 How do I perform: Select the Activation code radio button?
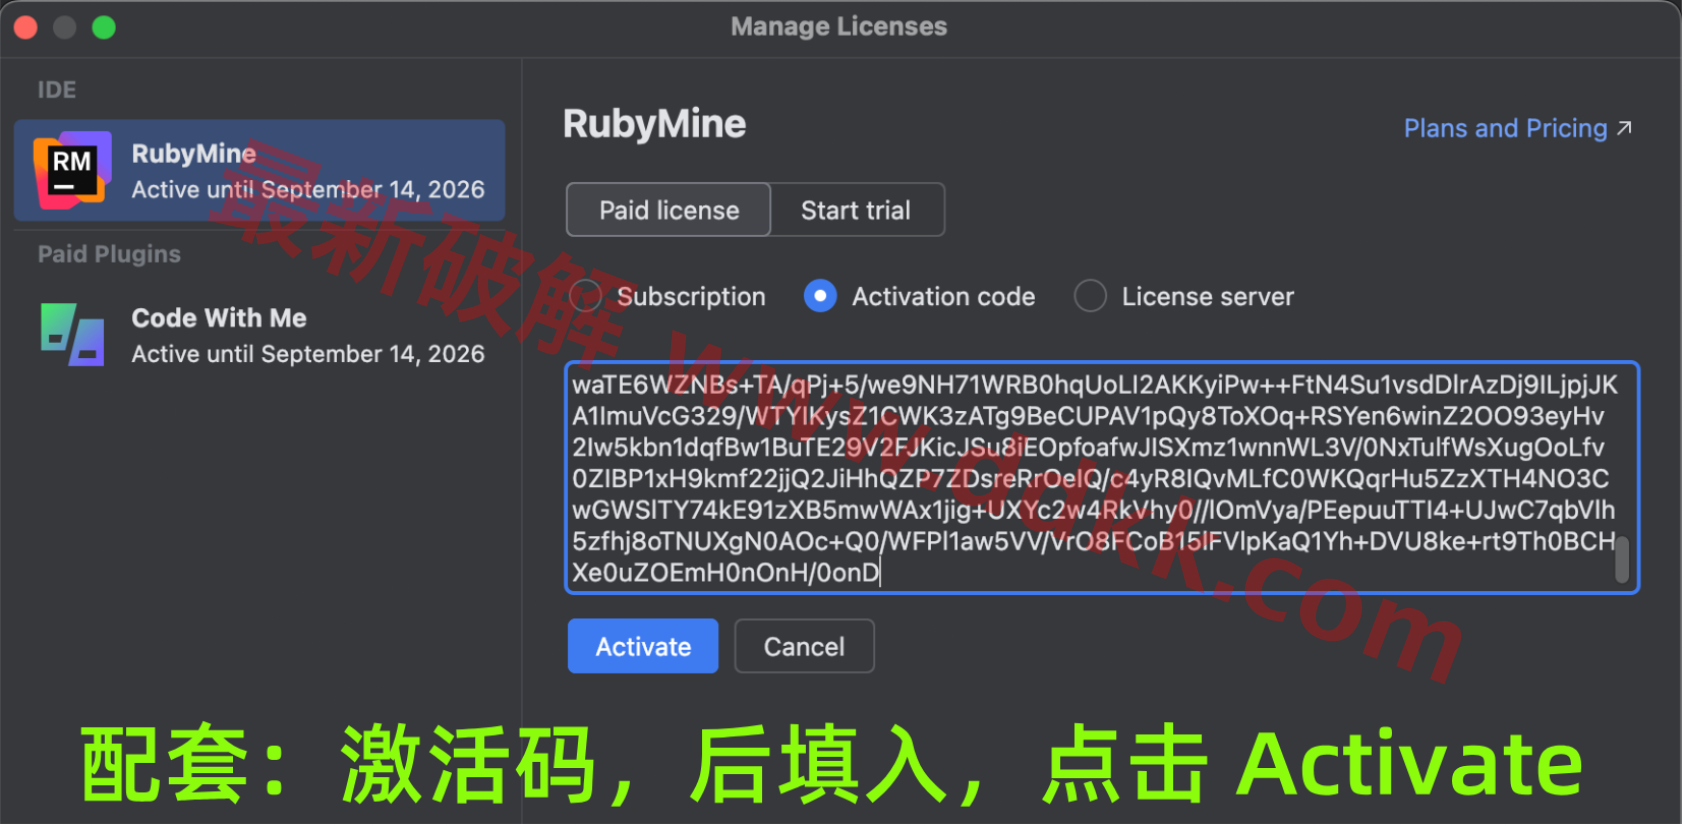pyautogui.click(x=820, y=296)
